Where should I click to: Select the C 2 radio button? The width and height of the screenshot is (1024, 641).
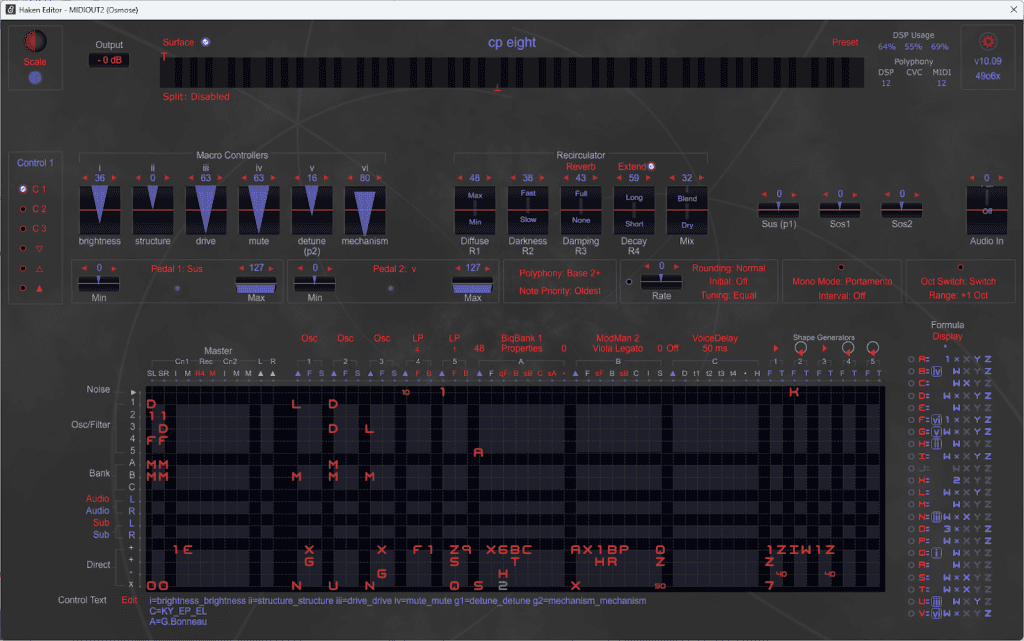23,209
